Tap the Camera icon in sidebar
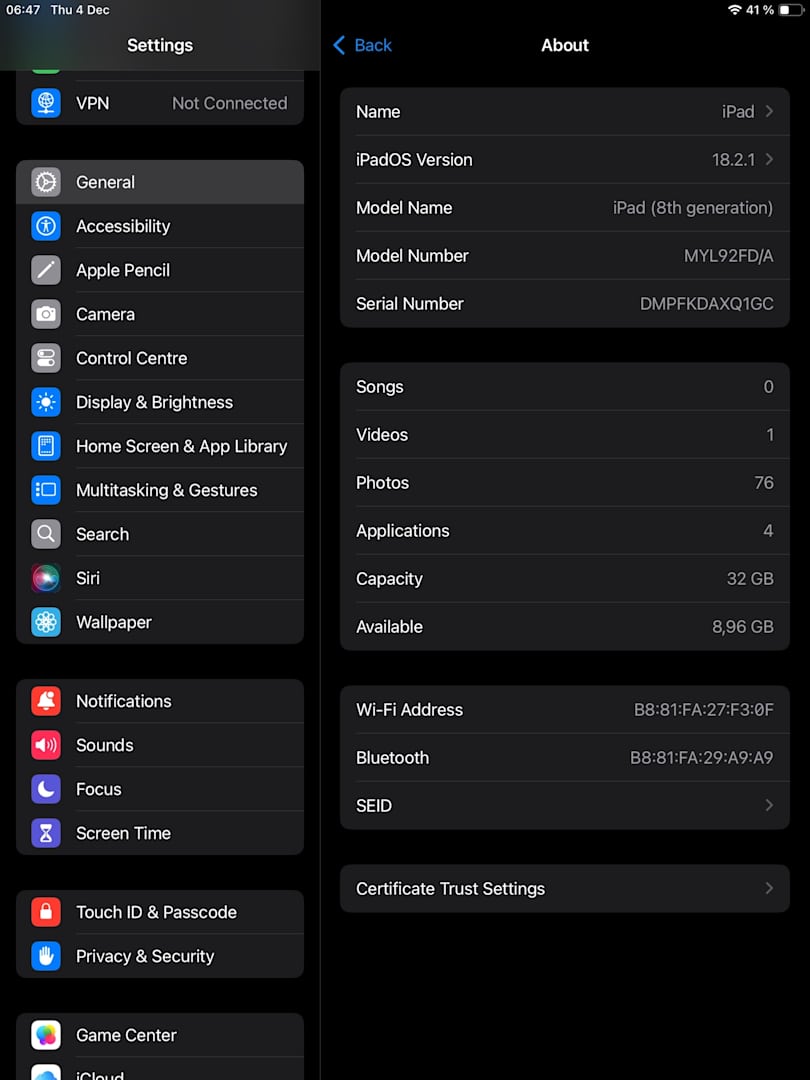 tap(46, 314)
